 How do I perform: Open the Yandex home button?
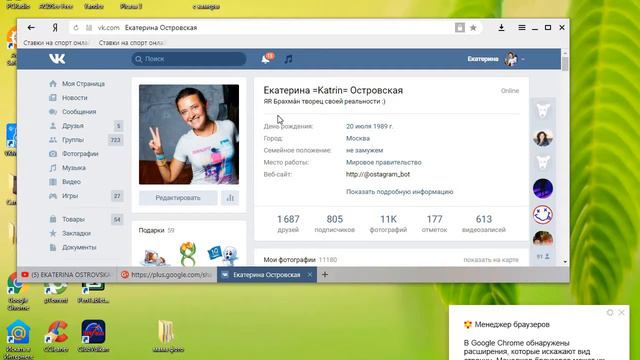click(x=55, y=27)
